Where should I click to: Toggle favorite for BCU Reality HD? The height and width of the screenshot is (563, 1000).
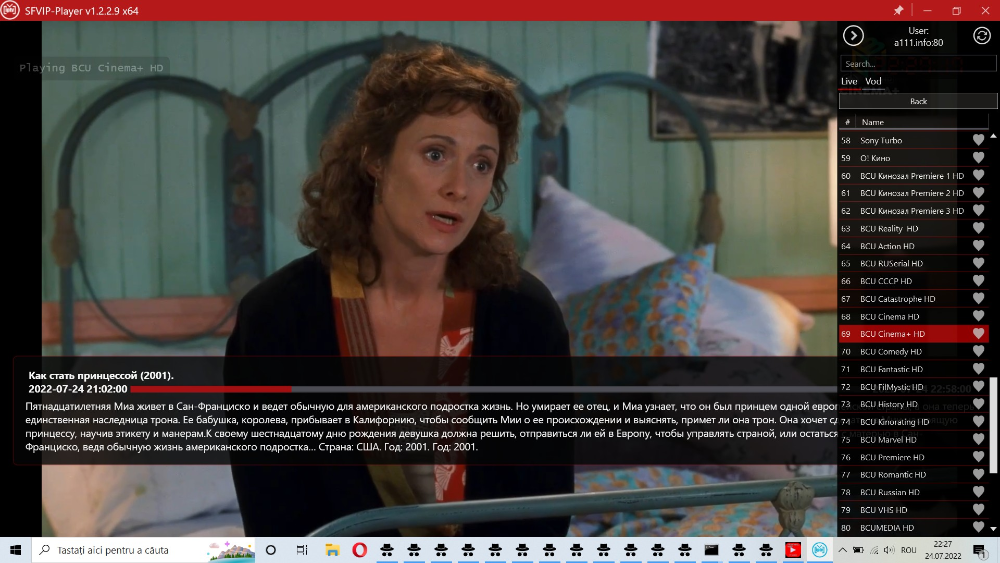(x=978, y=228)
